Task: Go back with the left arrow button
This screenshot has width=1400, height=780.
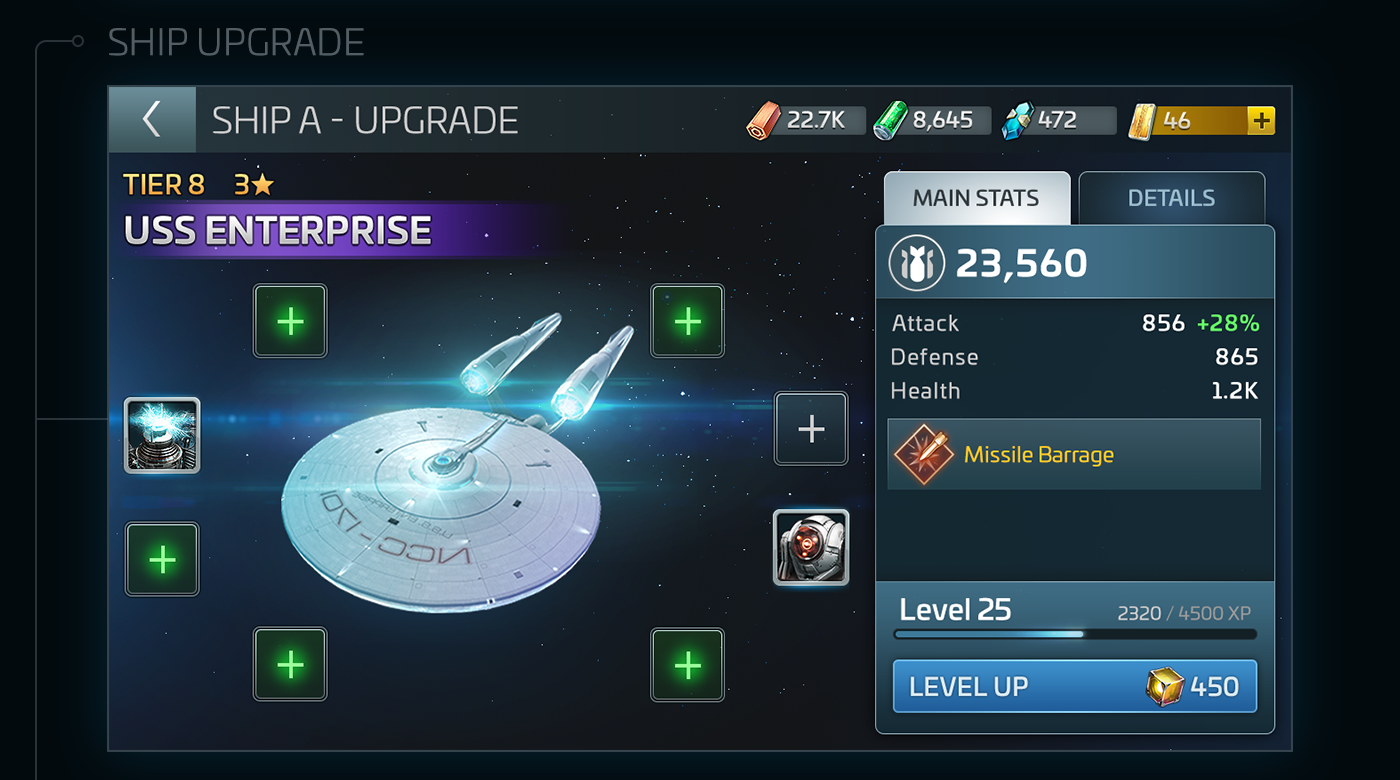Action: click(152, 120)
